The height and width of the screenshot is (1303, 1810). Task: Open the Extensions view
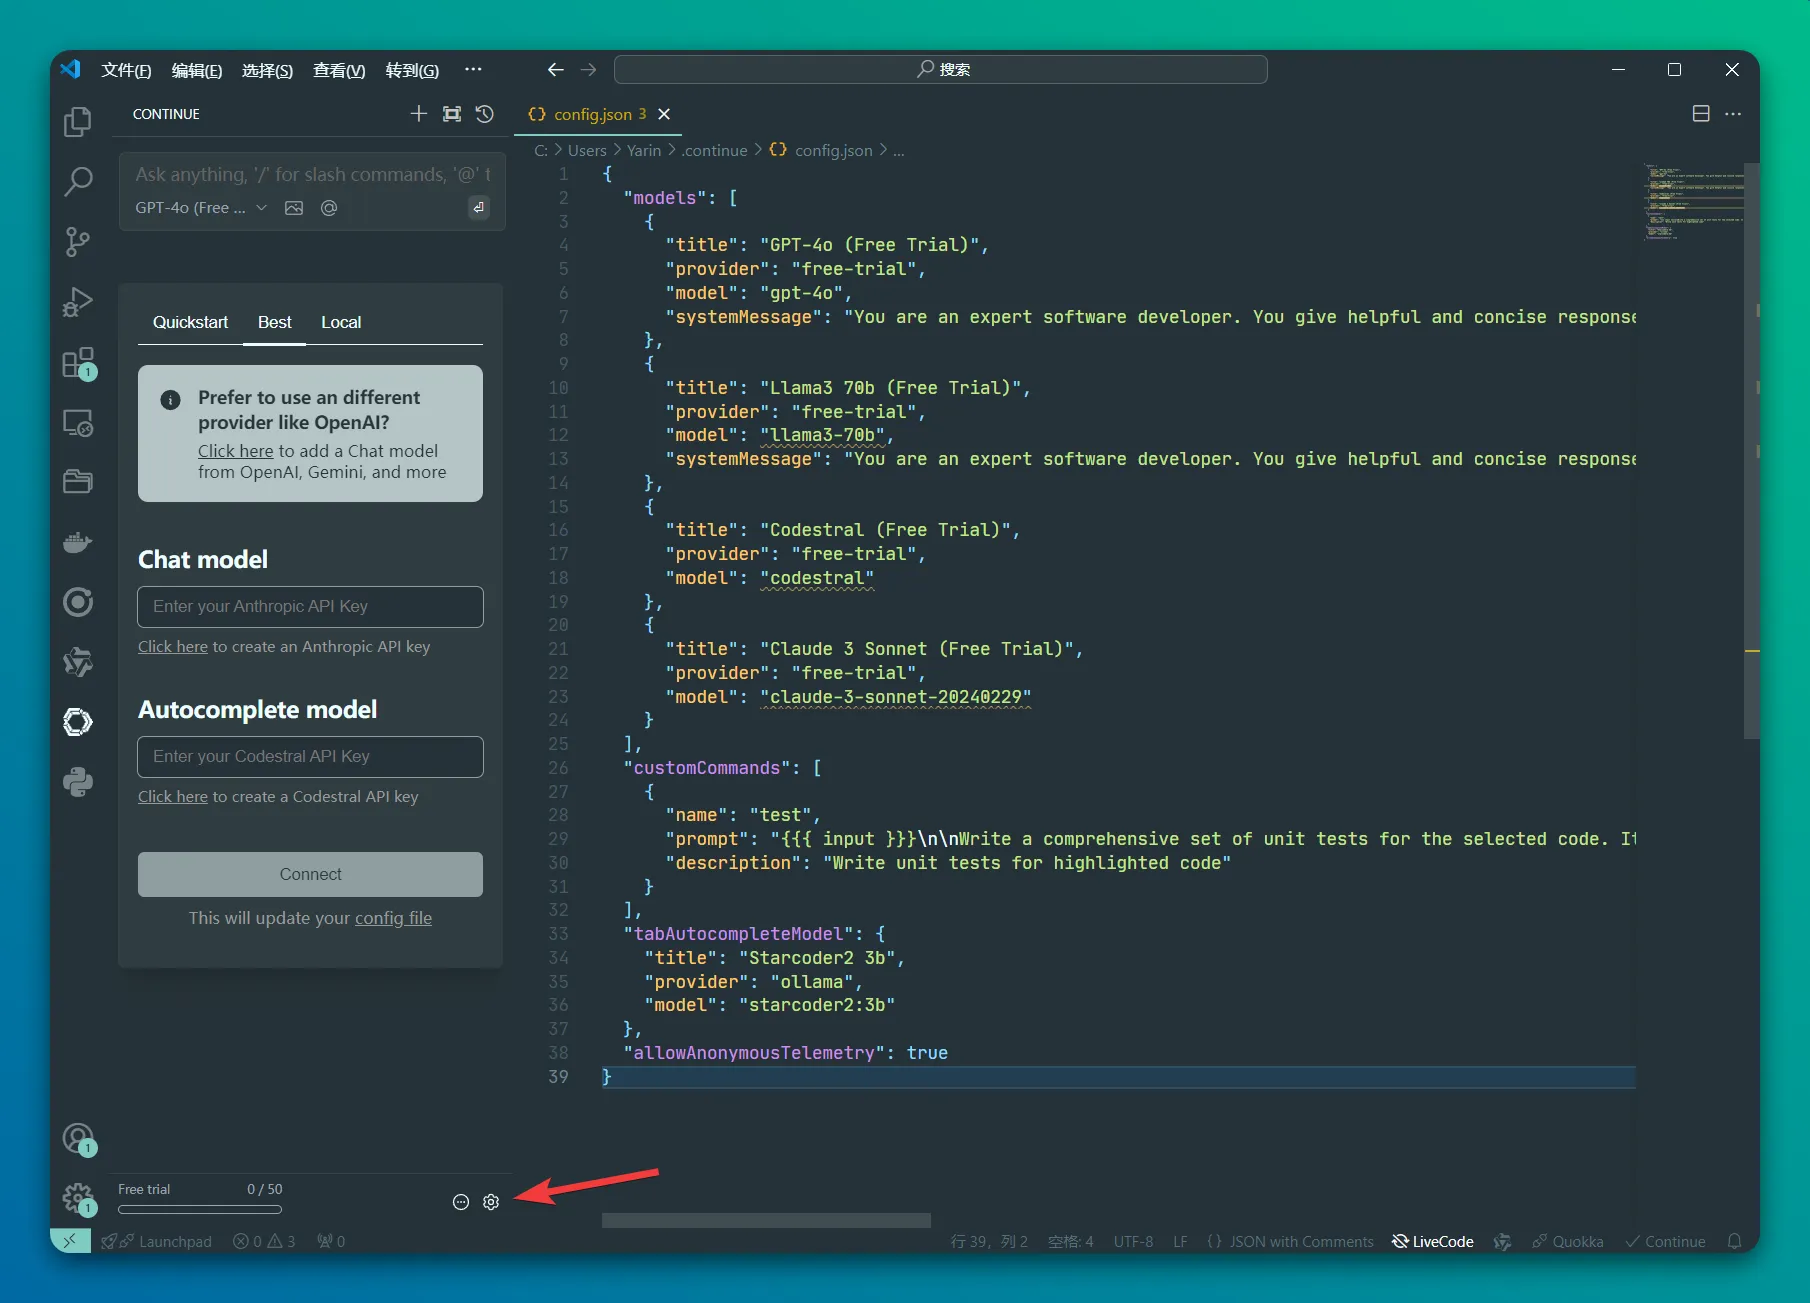77,363
